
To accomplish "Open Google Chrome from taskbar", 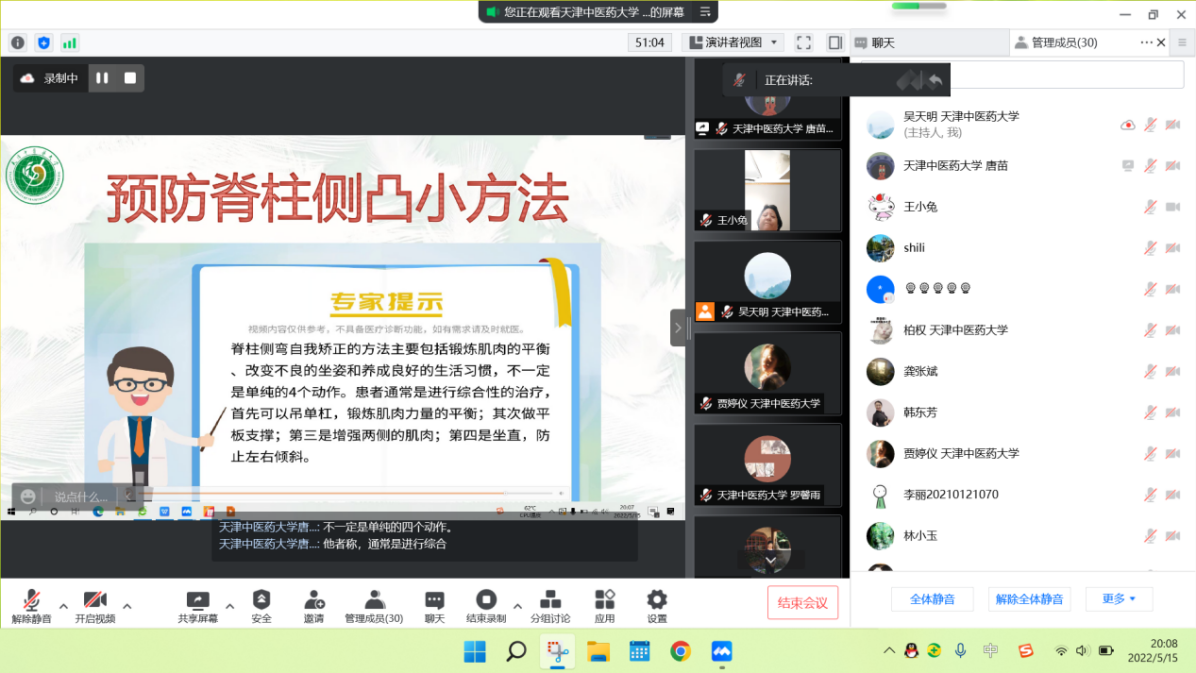I will pyautogui.click(x=680, y=652).
